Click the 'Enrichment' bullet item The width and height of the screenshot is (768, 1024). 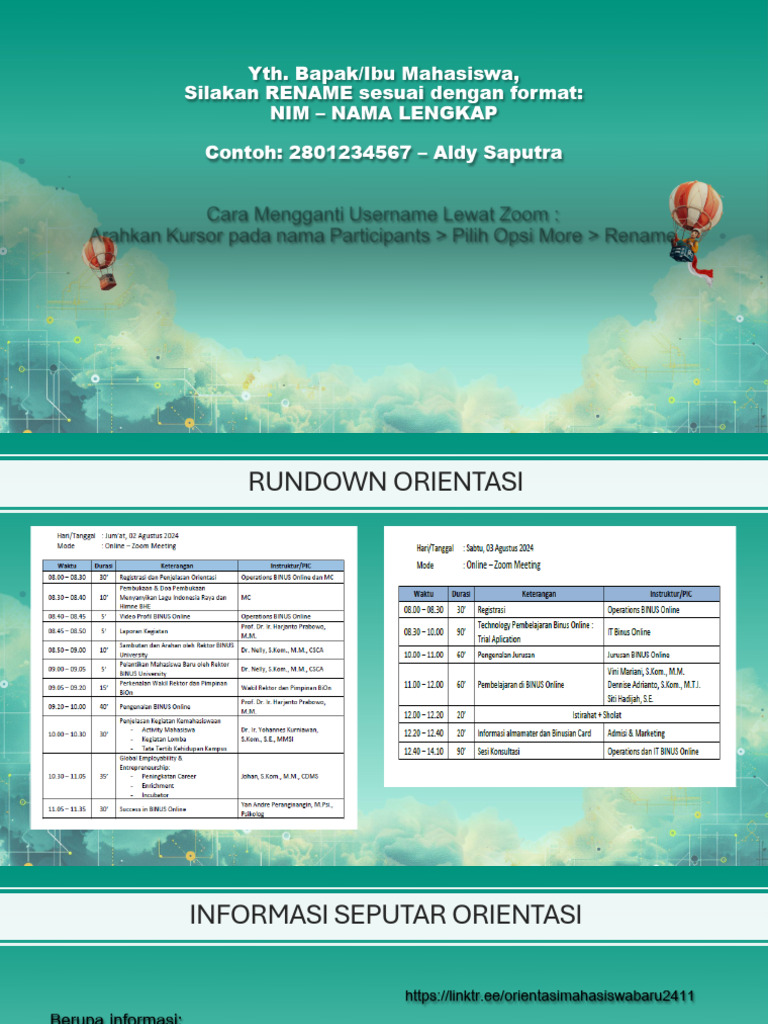tap(158, 786)
